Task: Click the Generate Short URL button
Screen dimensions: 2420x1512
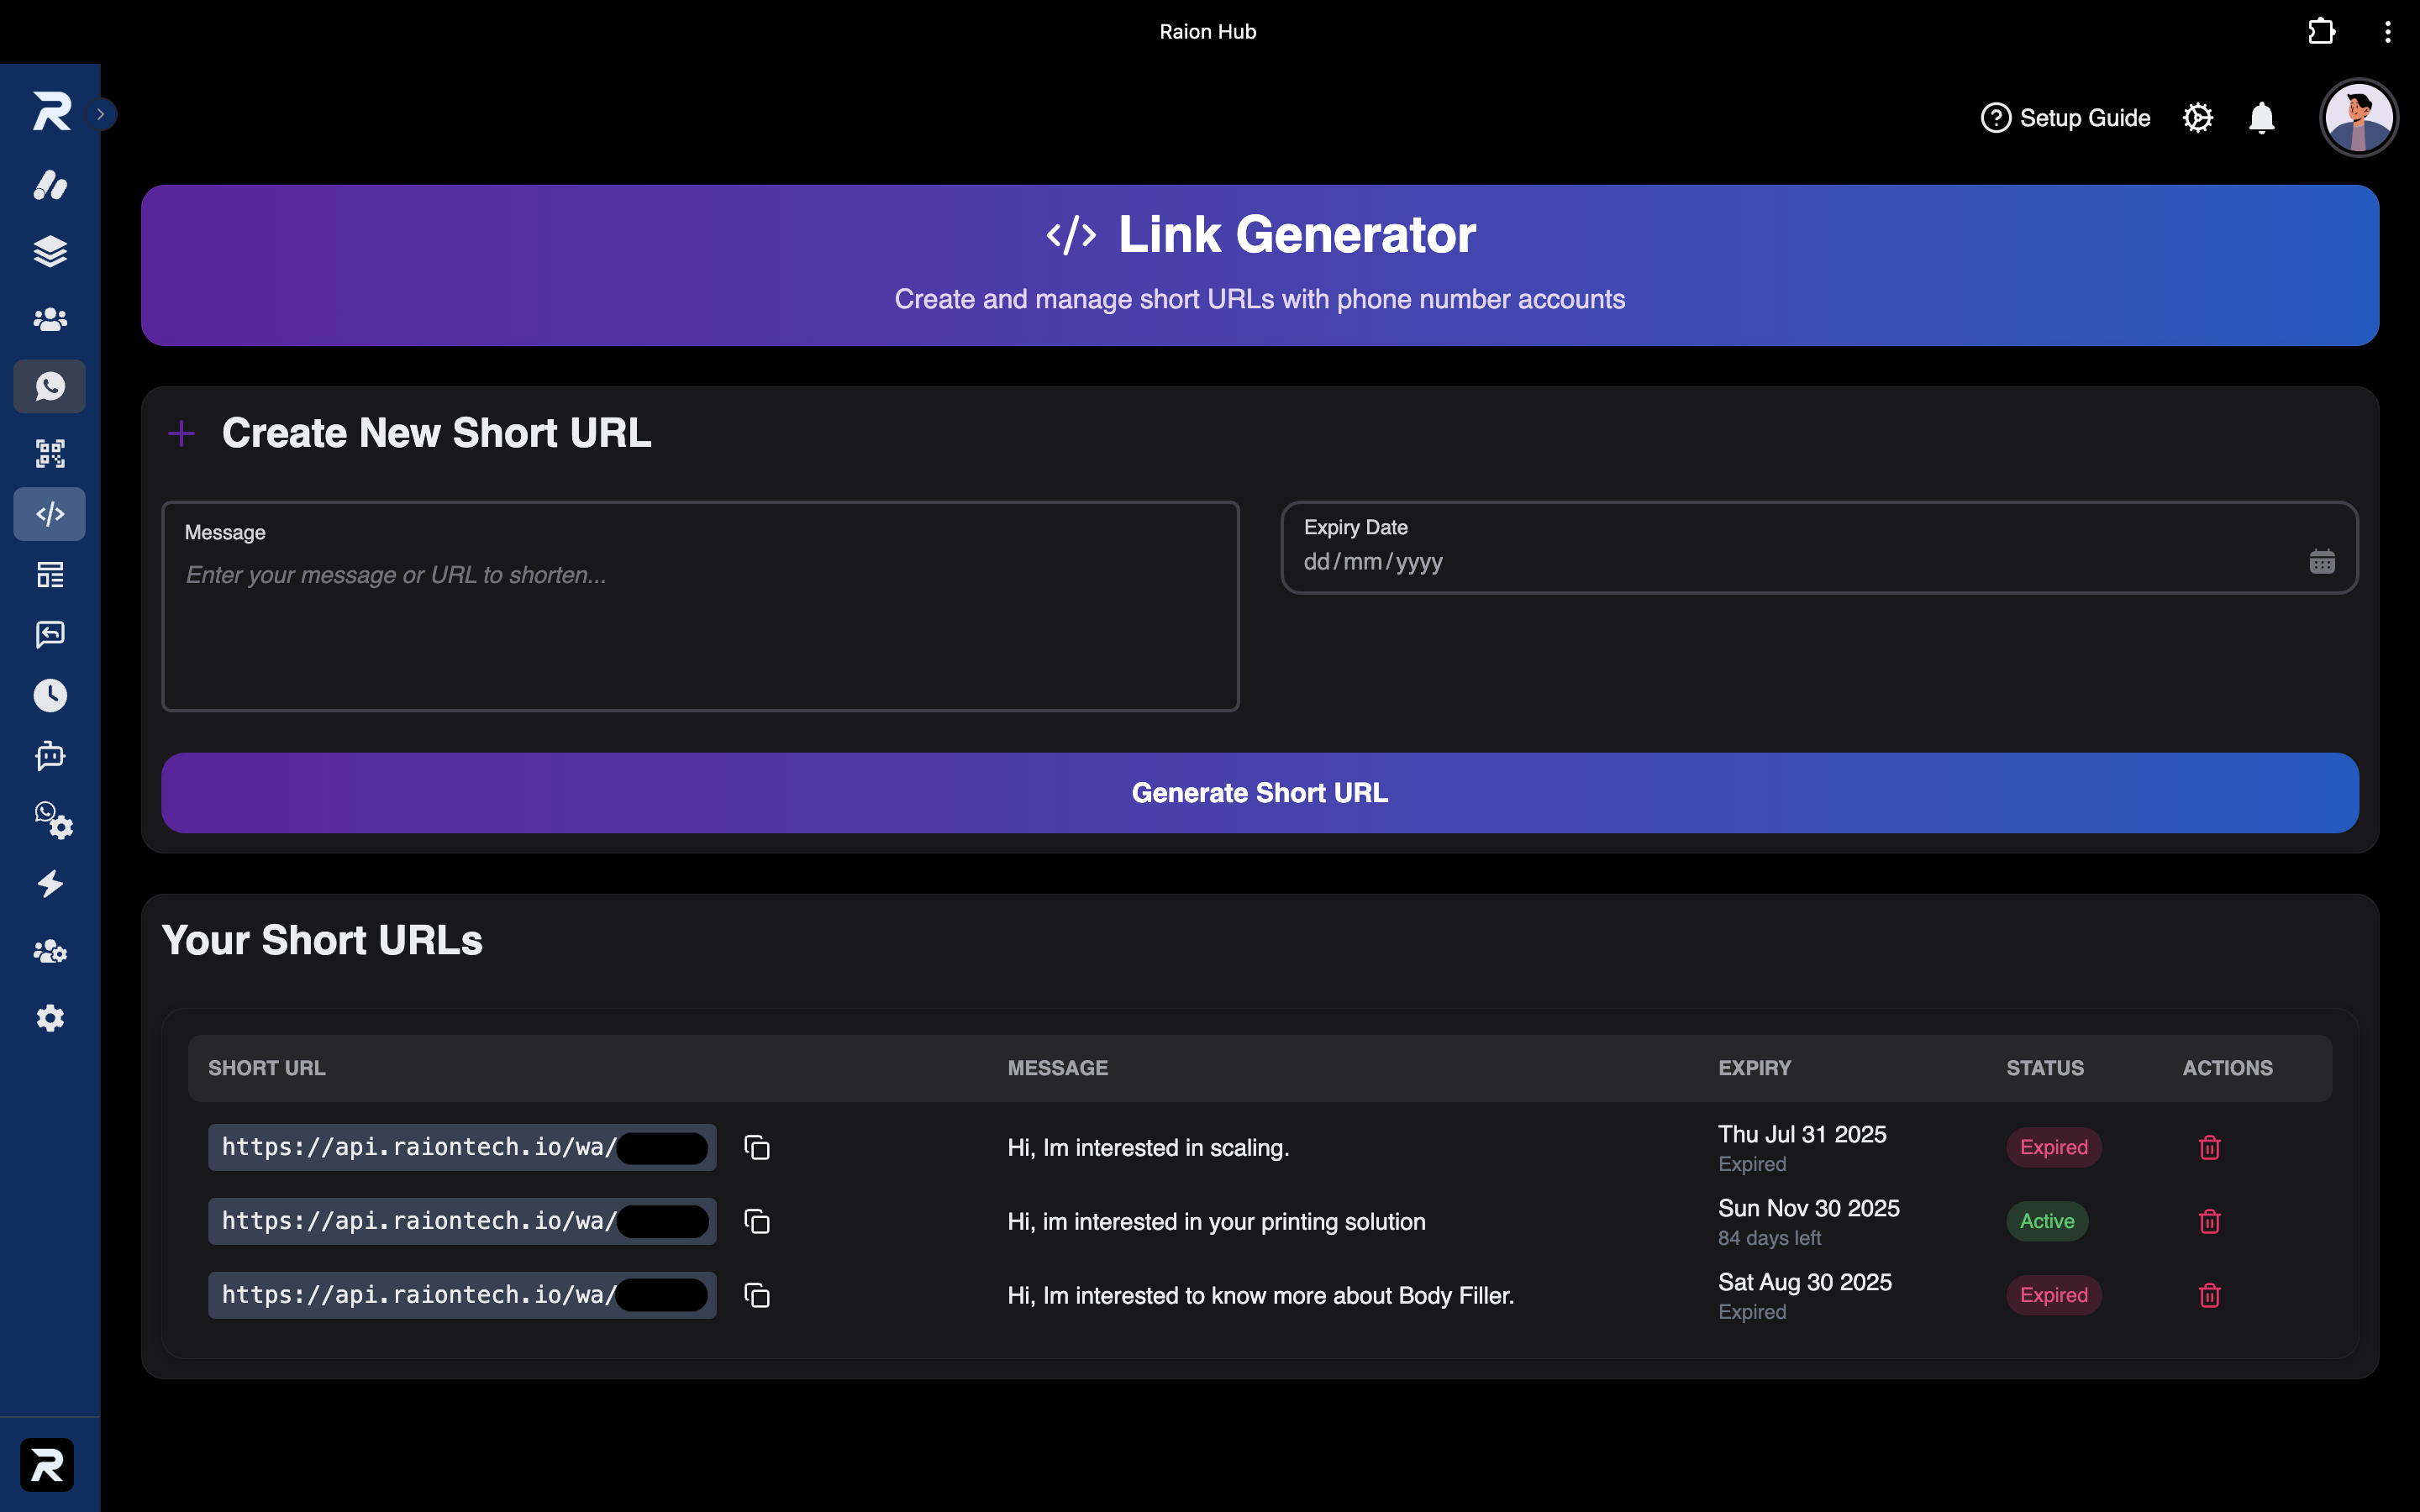Action: click(x=1260, y=793)
